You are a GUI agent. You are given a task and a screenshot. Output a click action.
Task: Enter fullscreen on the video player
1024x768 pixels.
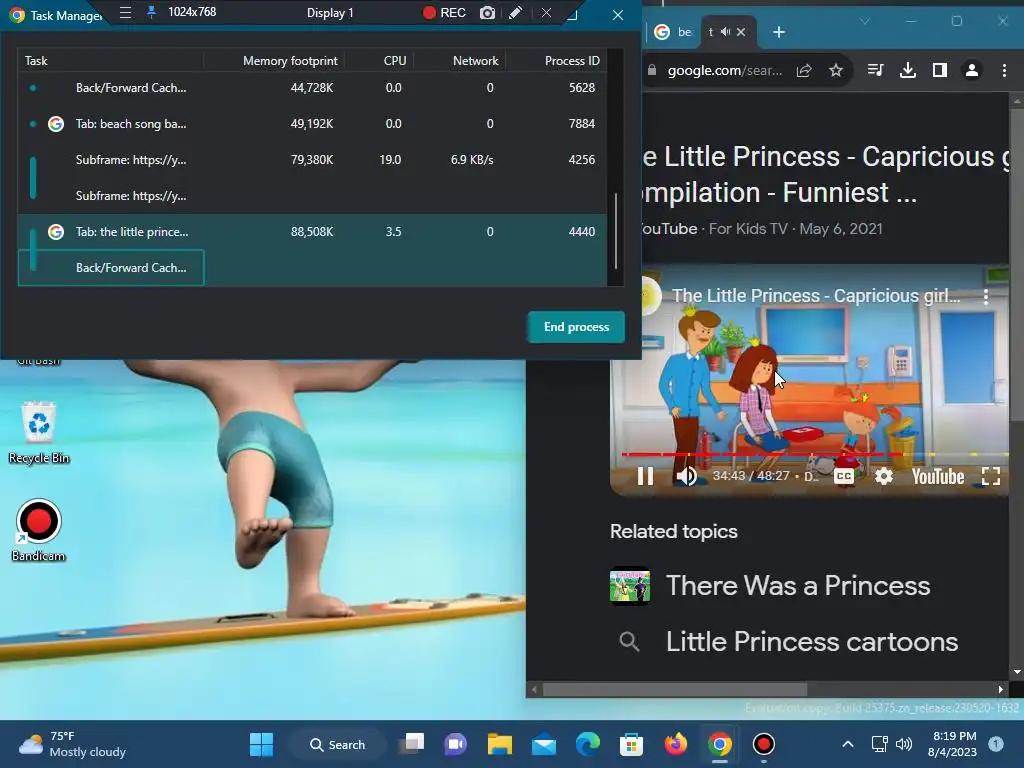pyautogui.click(x=991, y=476)
